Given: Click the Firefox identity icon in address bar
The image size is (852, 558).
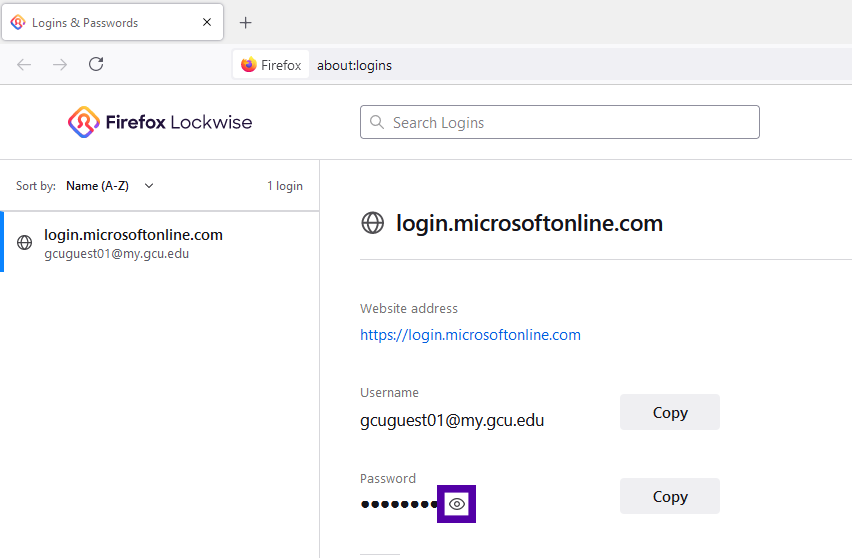Looking at the screenshot, I should point(271,65).
